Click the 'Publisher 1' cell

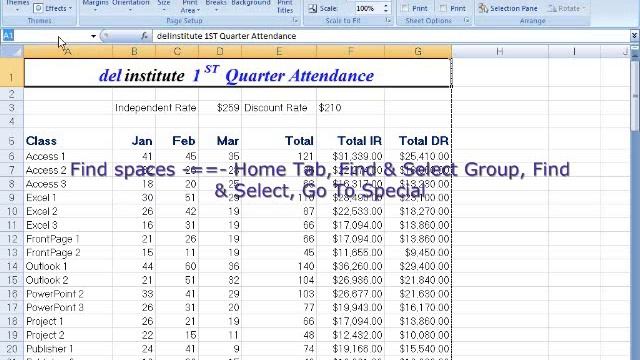pyautogui.click(x=68, y=349)
